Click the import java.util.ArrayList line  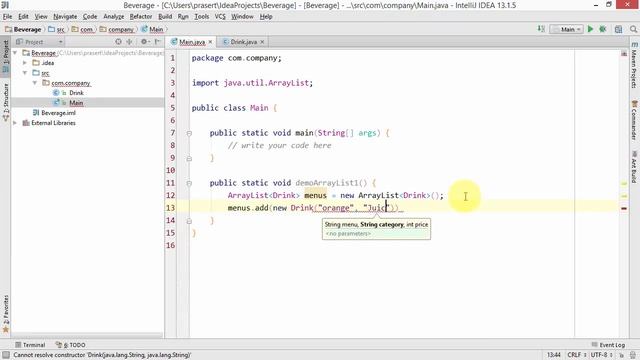click(x=252, y=83)
